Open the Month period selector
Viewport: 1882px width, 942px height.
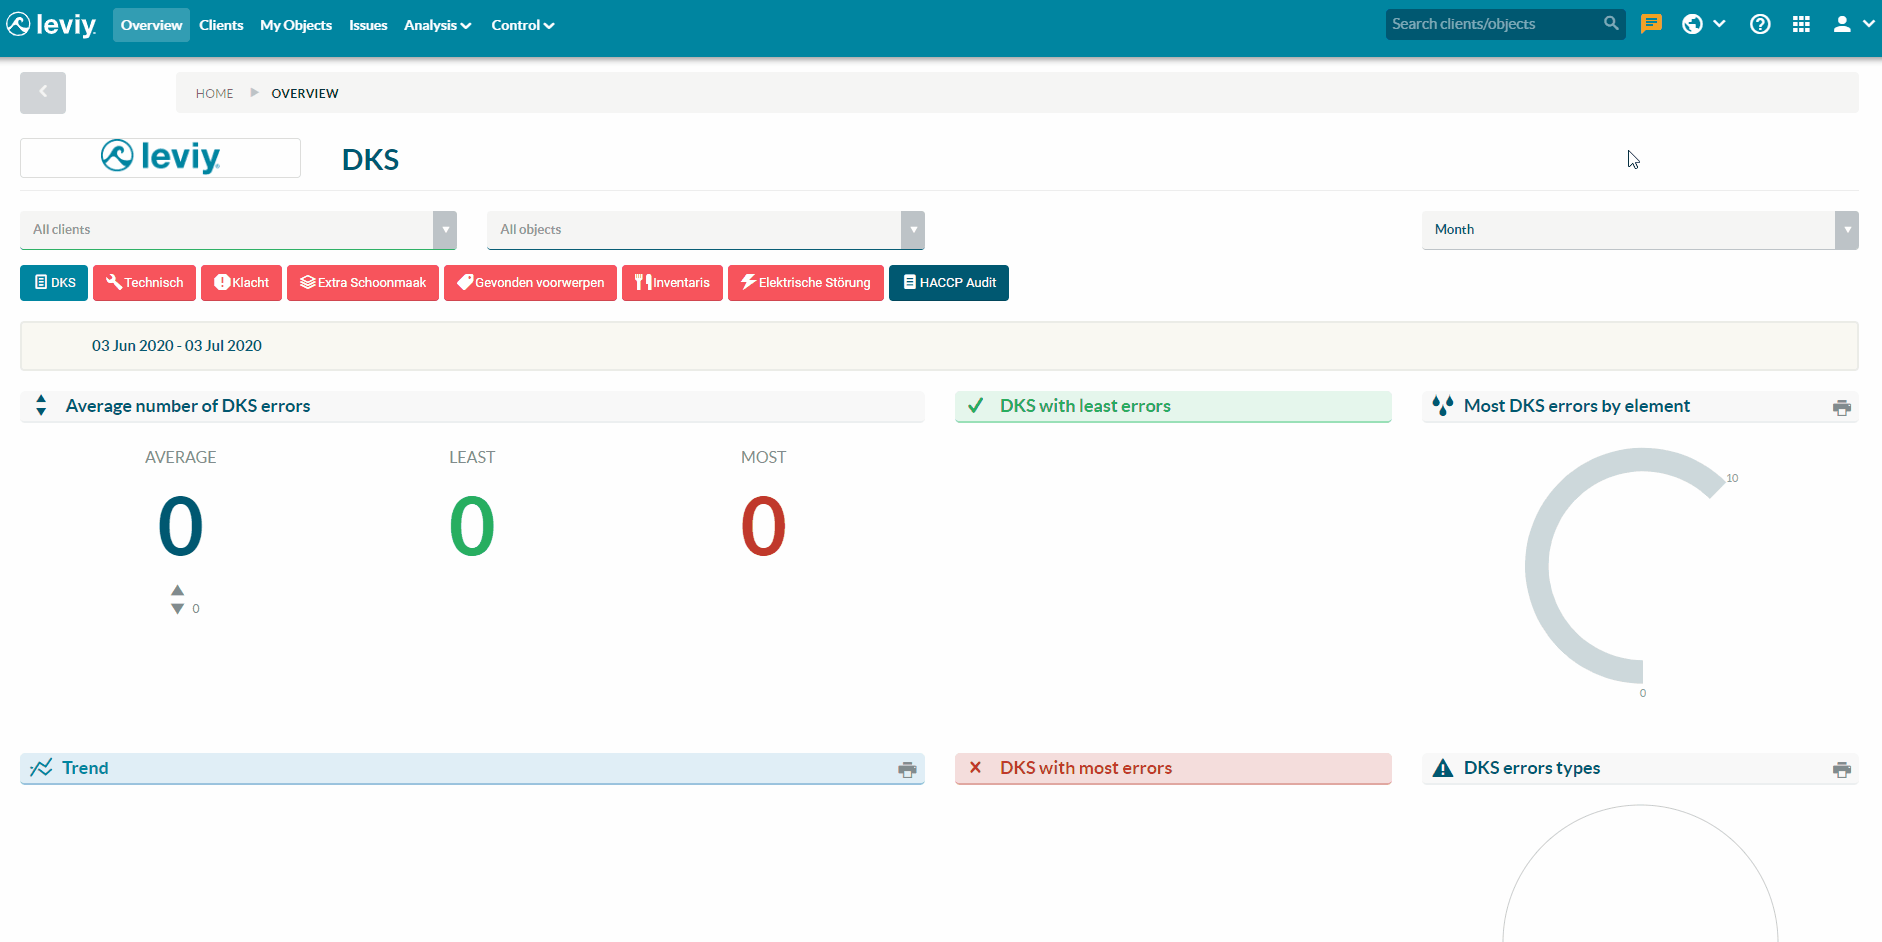pos(1640,230)
